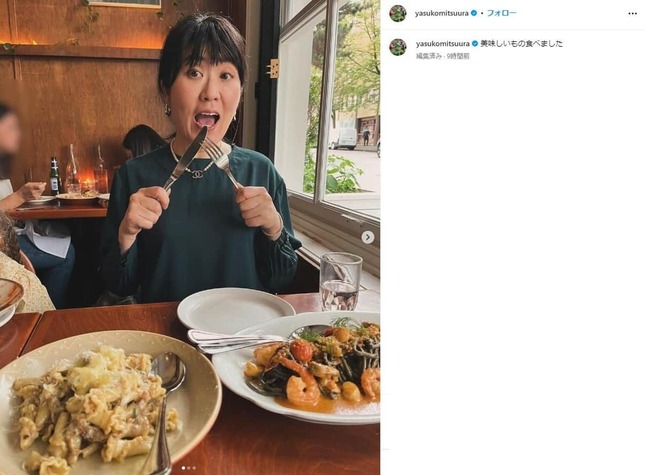Screen dimensions: 645x475
Task: Advance to the next photo with arrow
Action: [x=367, y=237]
